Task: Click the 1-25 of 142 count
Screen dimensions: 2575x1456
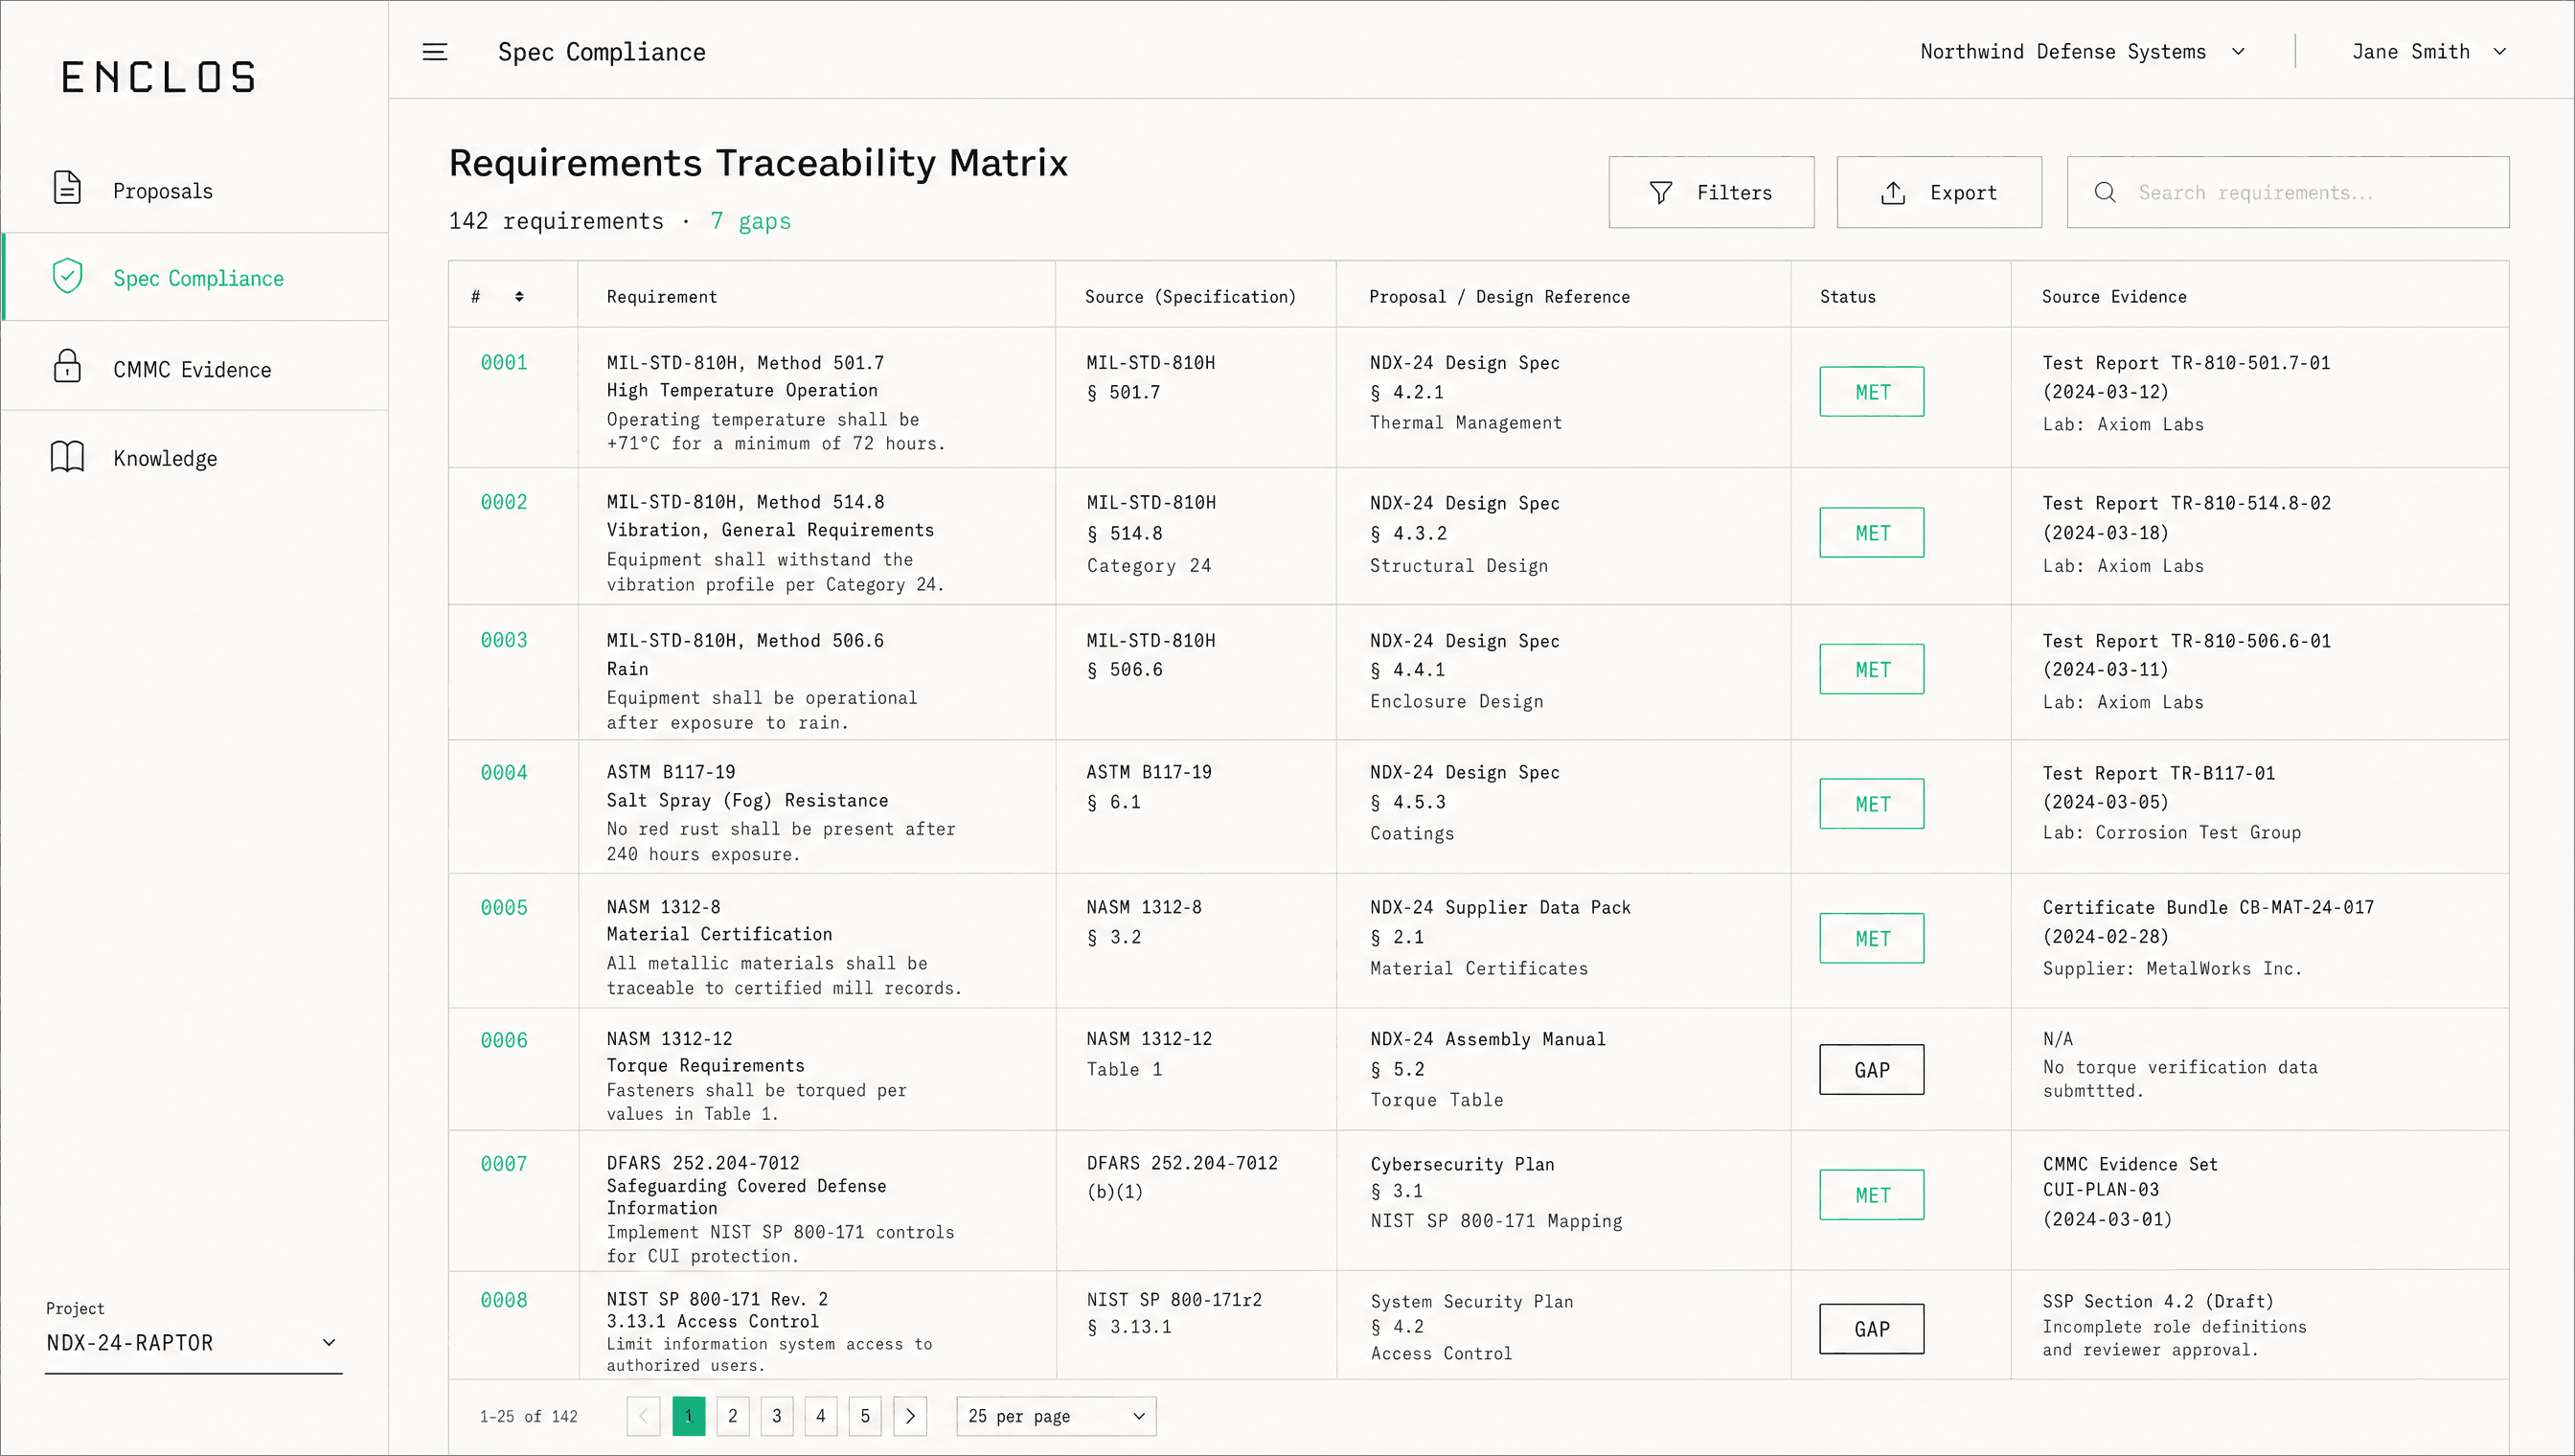Action: [528, 1416]
